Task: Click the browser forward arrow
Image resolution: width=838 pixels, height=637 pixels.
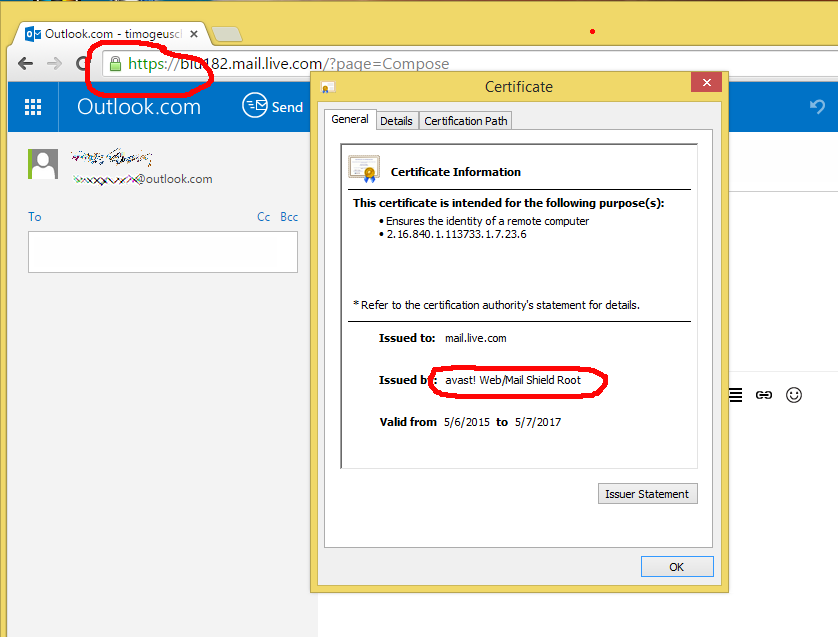Action: point(54,64)
